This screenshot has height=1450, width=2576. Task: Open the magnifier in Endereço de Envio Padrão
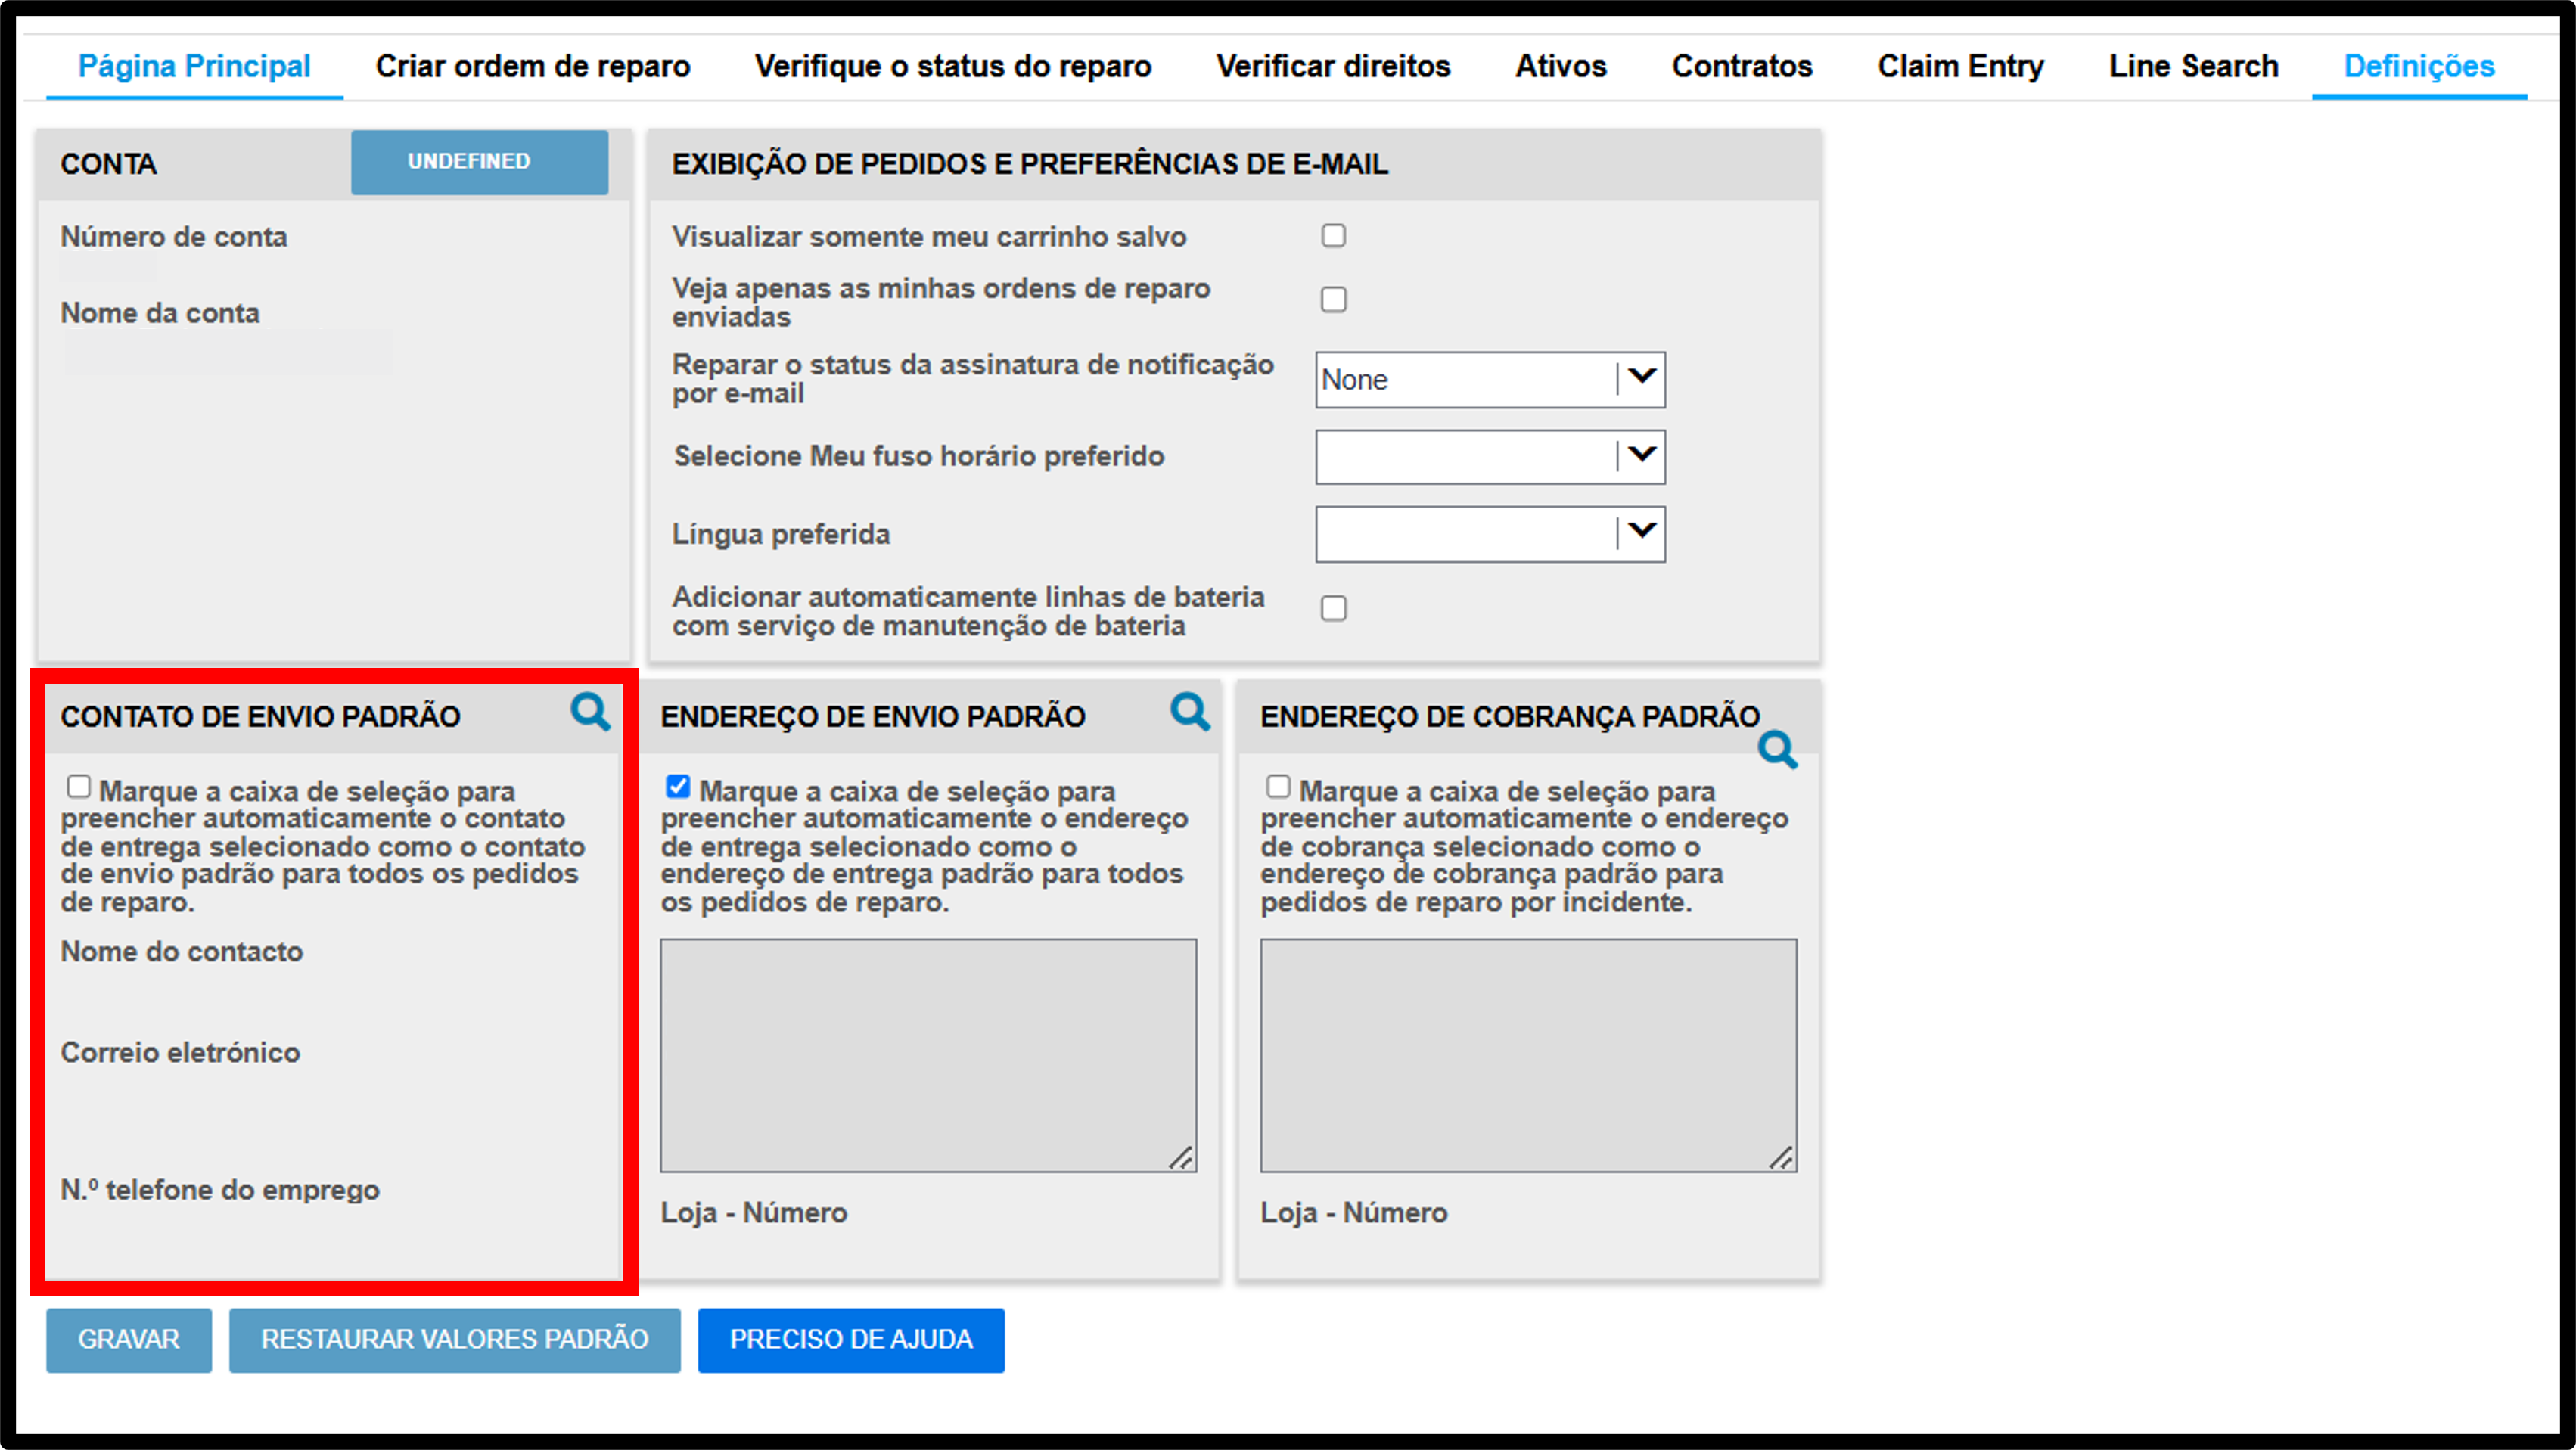coord(1190,712)
